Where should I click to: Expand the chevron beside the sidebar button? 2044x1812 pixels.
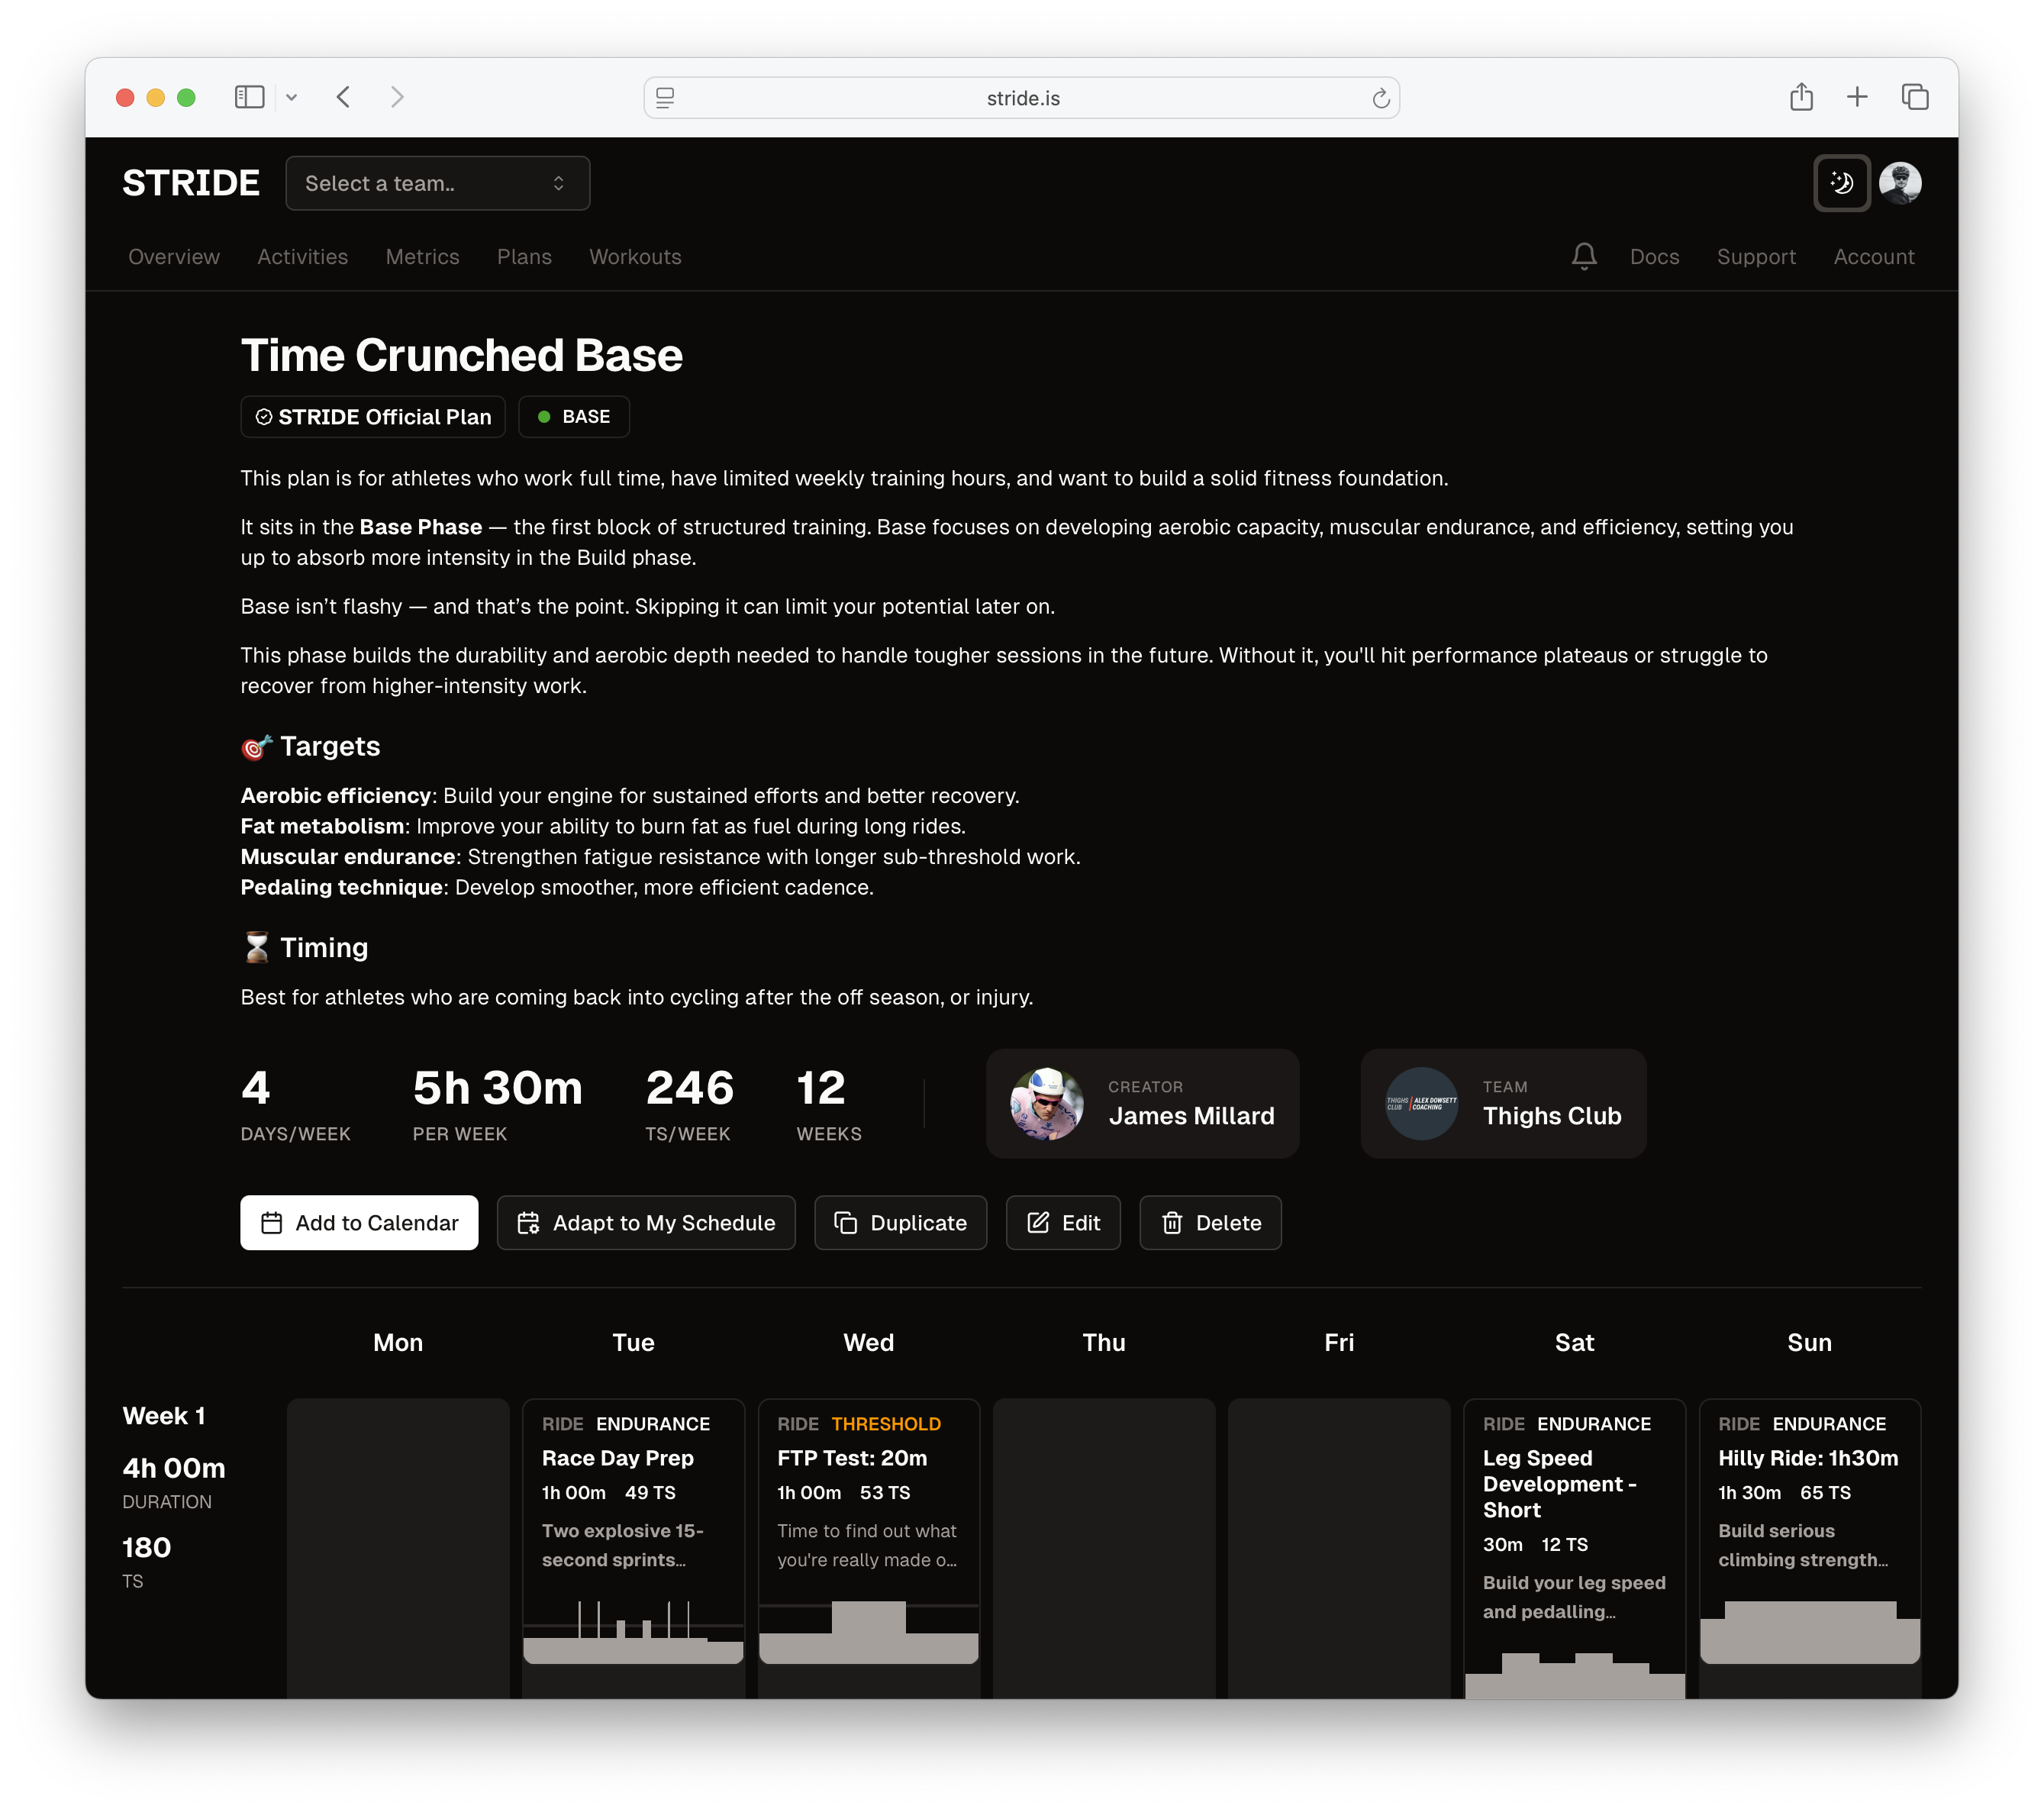point(292,97)
